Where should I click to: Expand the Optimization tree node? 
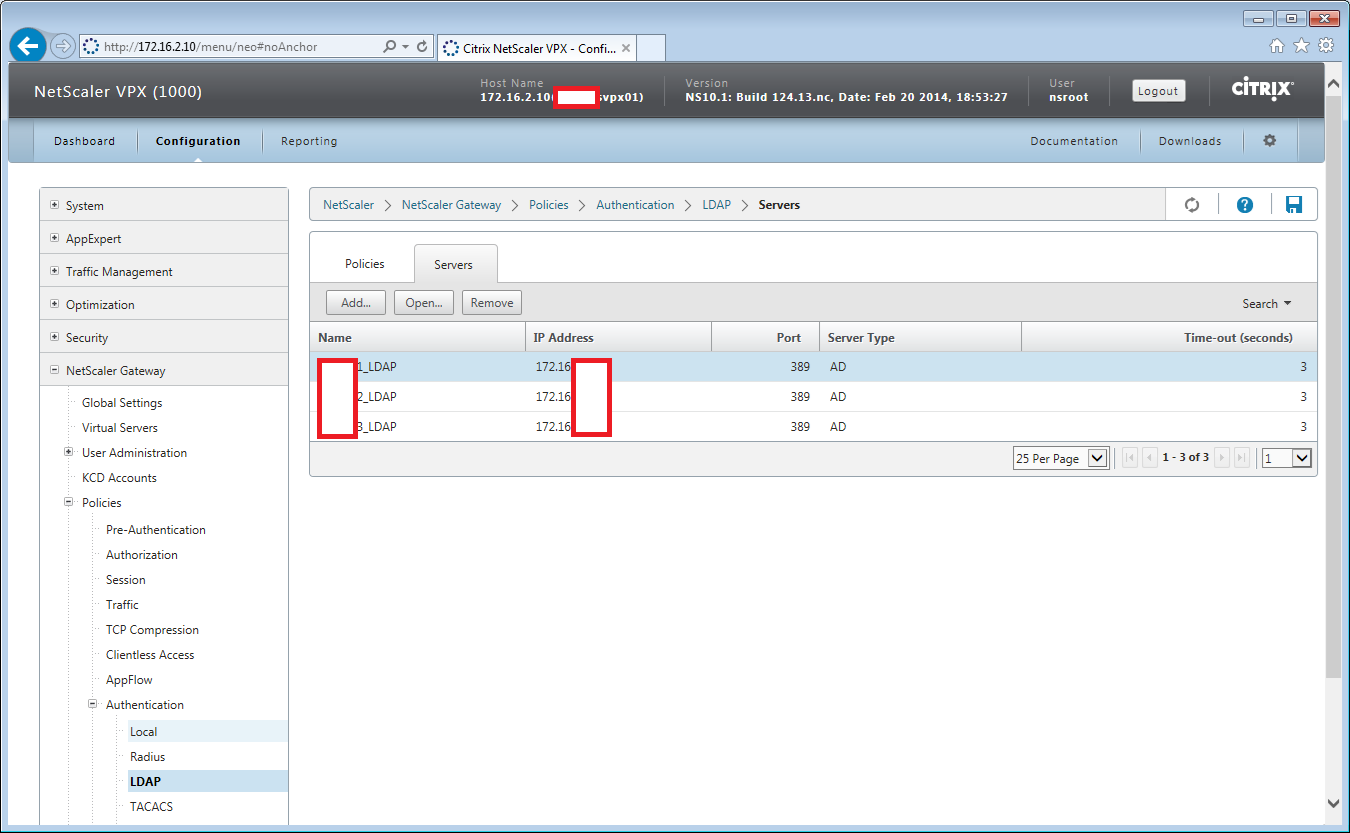point(55,304)
